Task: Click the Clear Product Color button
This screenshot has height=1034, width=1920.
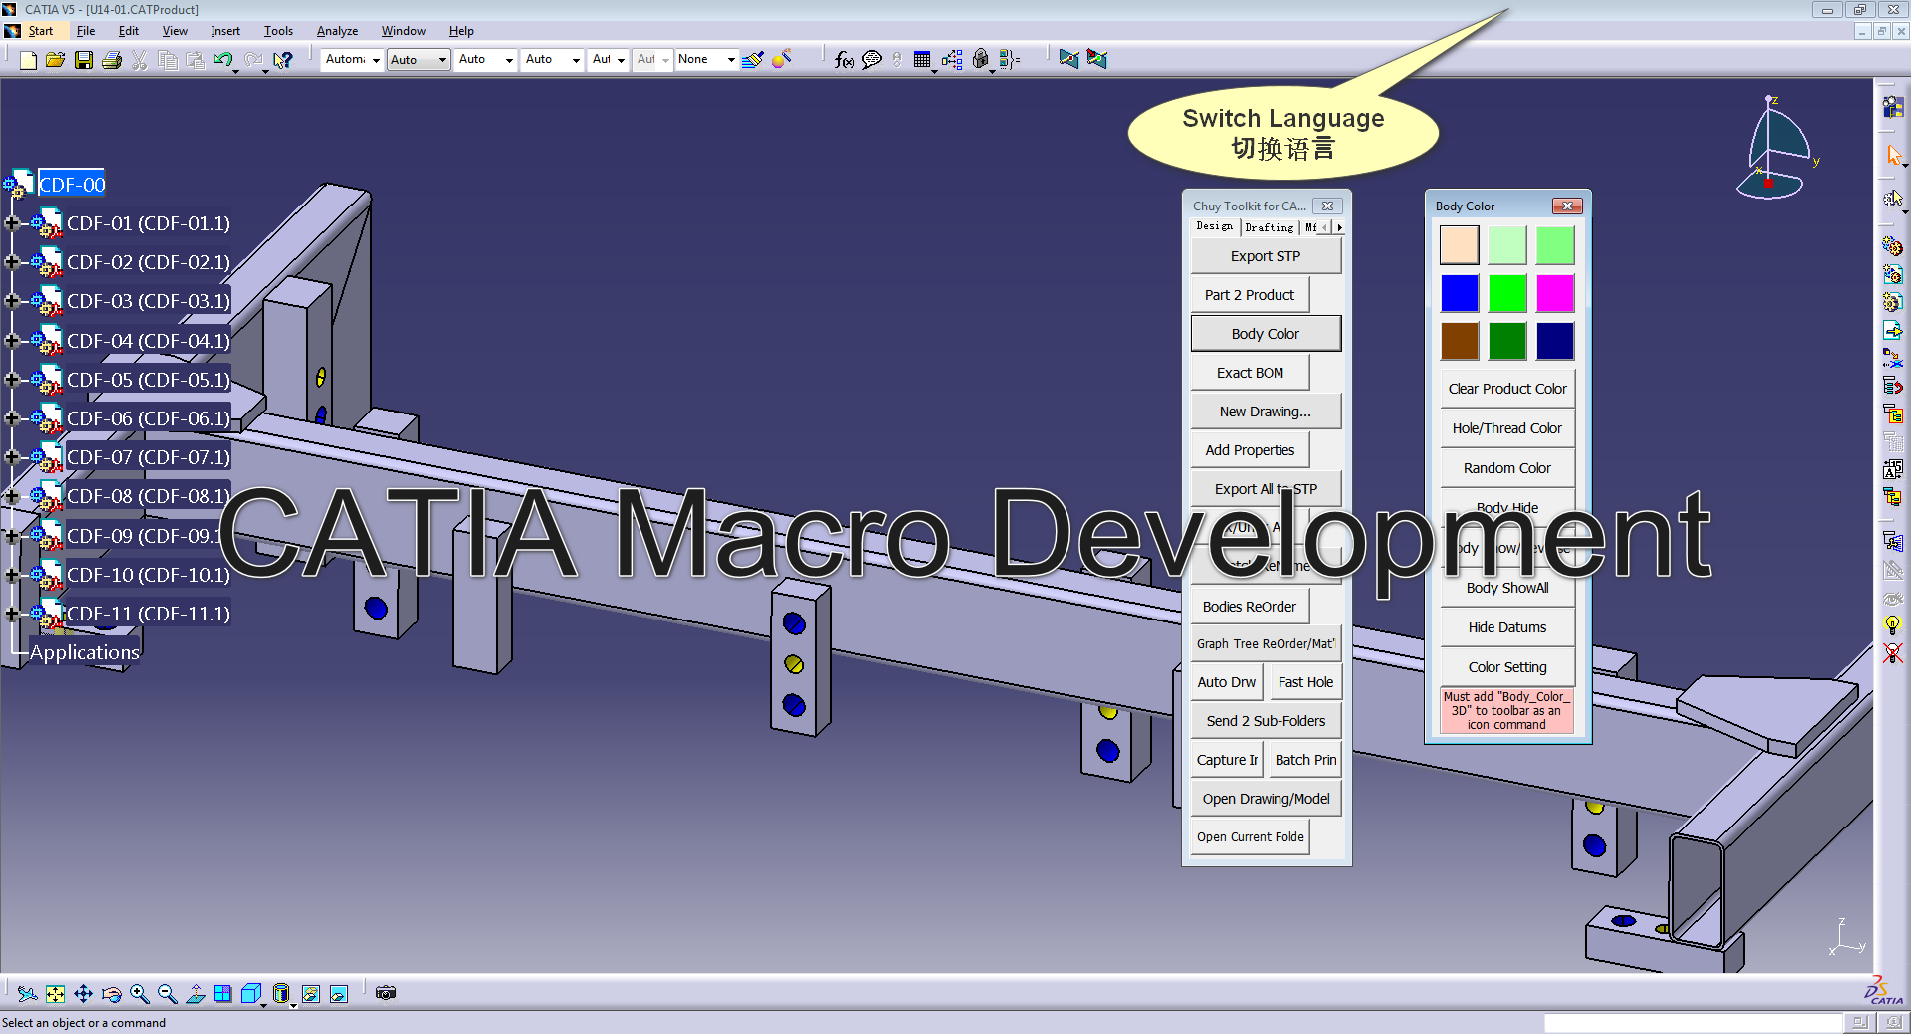Action: click(x=1507, y=389)
